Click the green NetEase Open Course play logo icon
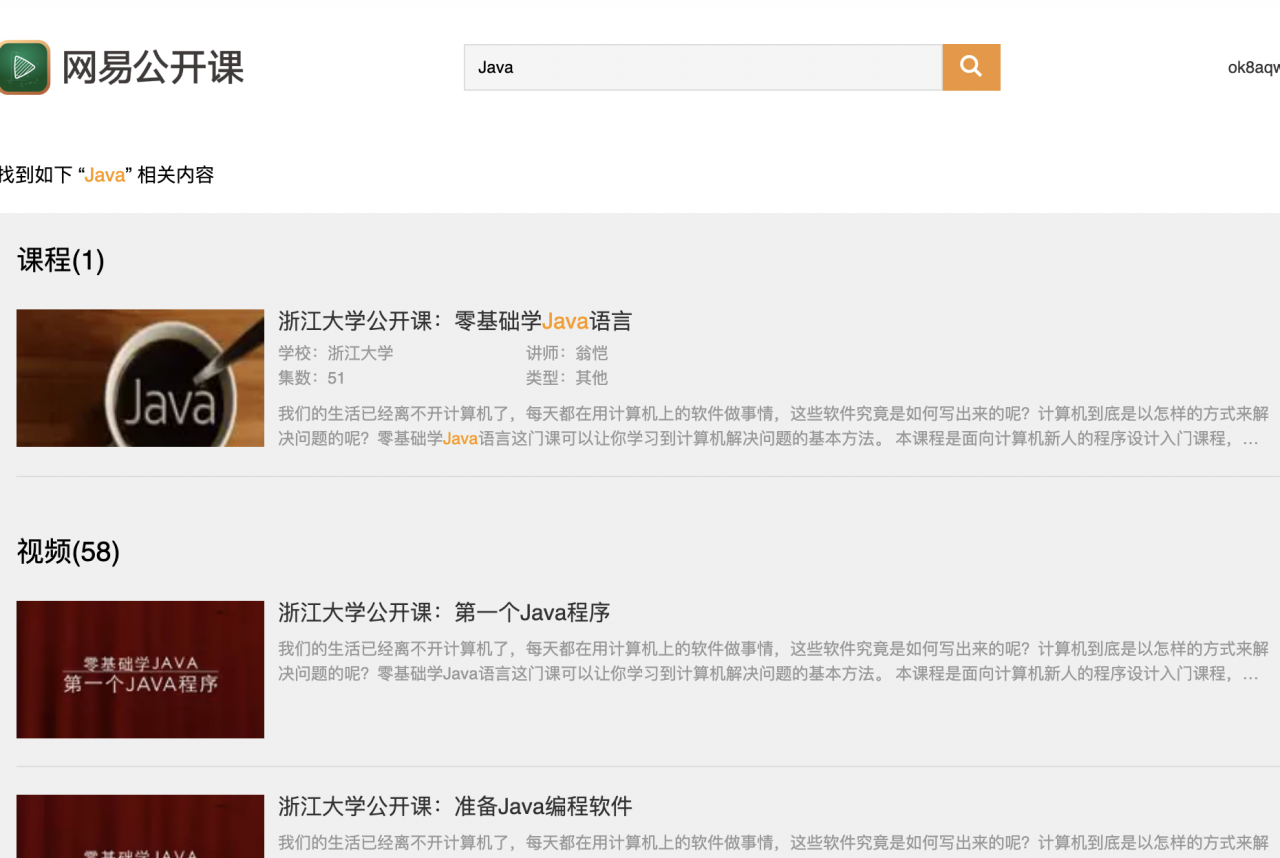 point(24,67)
